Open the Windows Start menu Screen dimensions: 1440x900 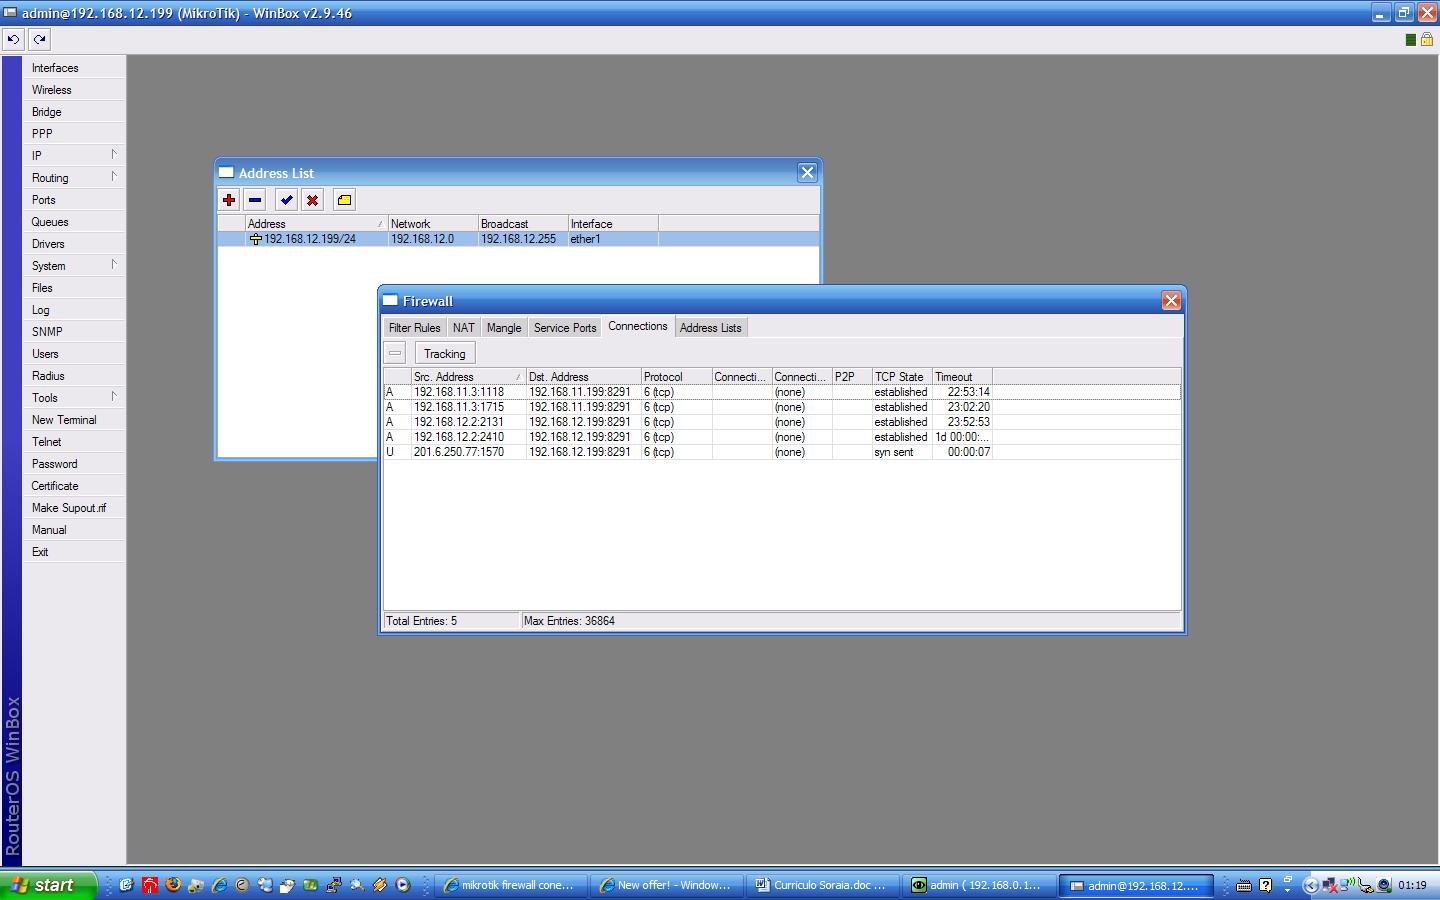[x=48, y=885]
